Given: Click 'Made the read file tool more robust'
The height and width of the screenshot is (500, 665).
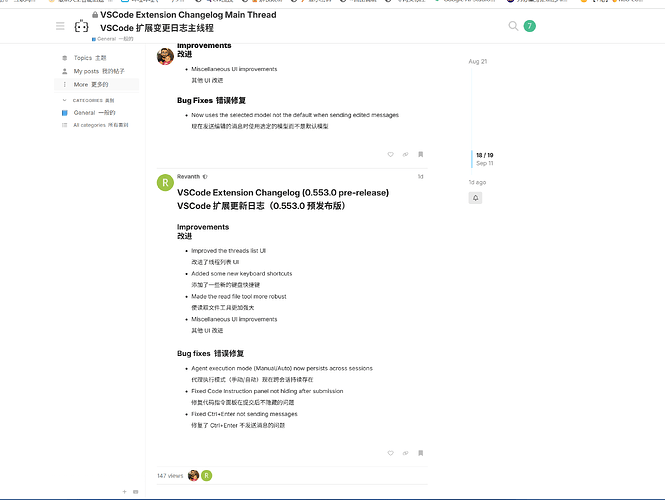Looking at the screenshot, I should tap(239, 296).
